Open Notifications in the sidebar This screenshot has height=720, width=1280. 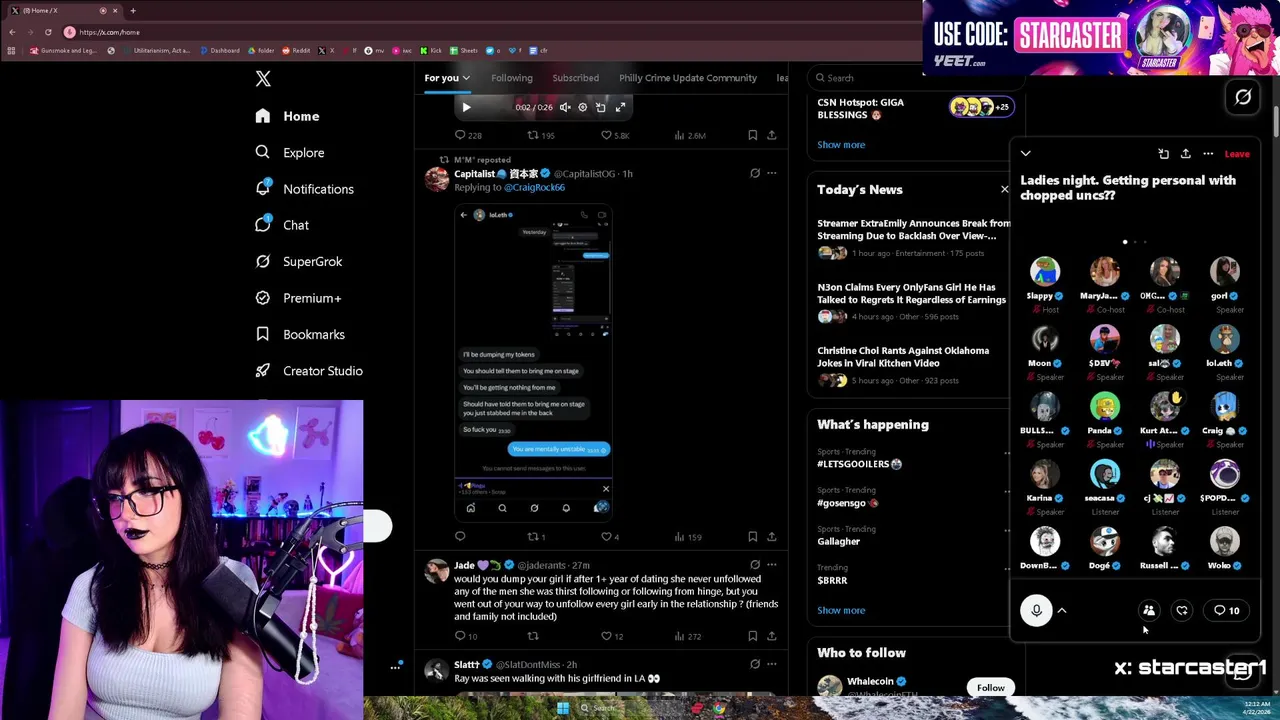[x=304, y=189]
